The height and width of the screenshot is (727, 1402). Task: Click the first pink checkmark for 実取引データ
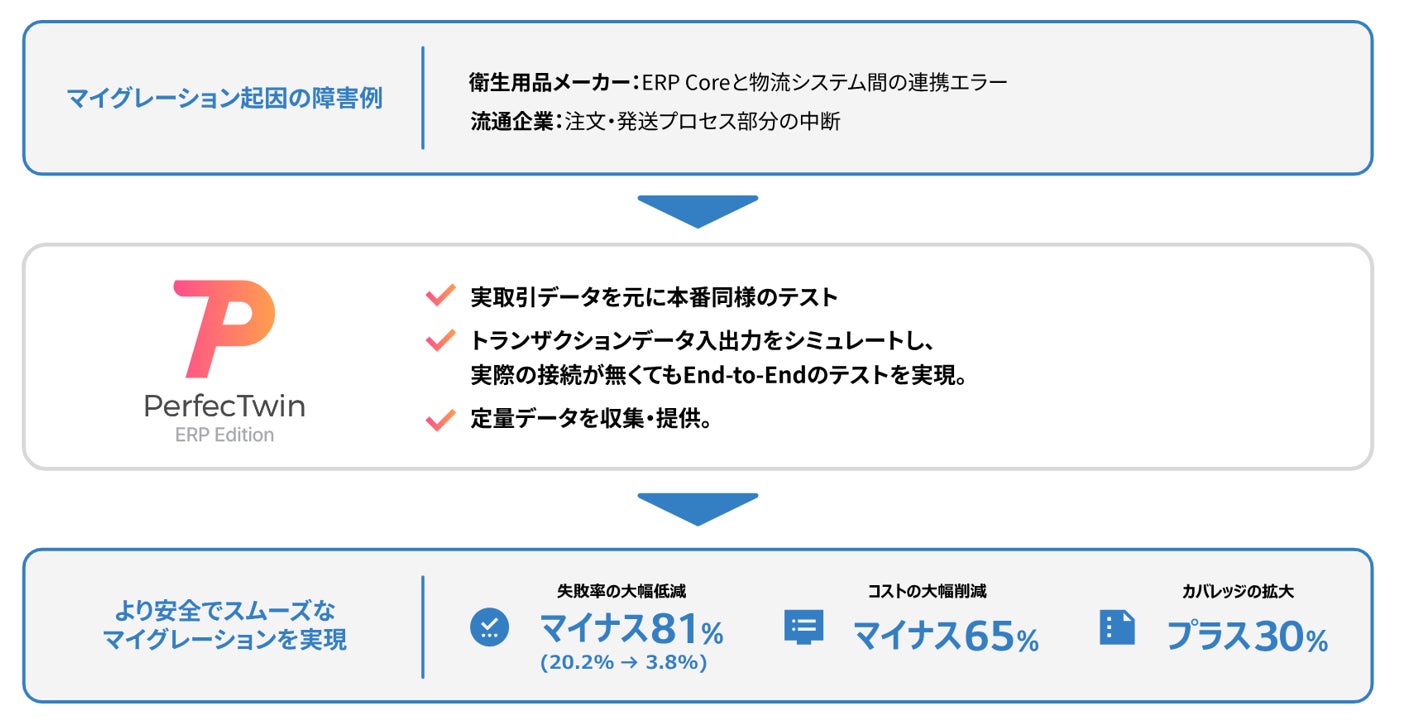(440, 296)
